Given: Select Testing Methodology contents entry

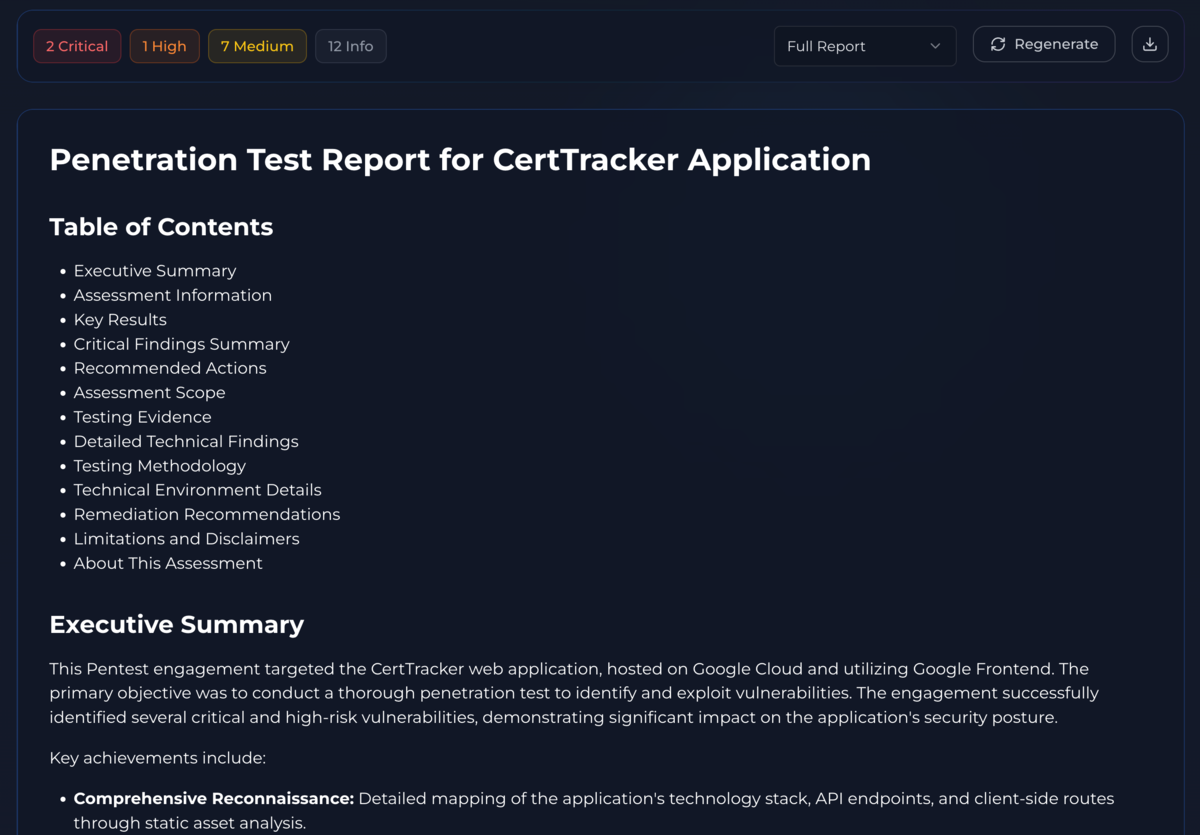Looking at the screenshot, I should tap(159, 466).
